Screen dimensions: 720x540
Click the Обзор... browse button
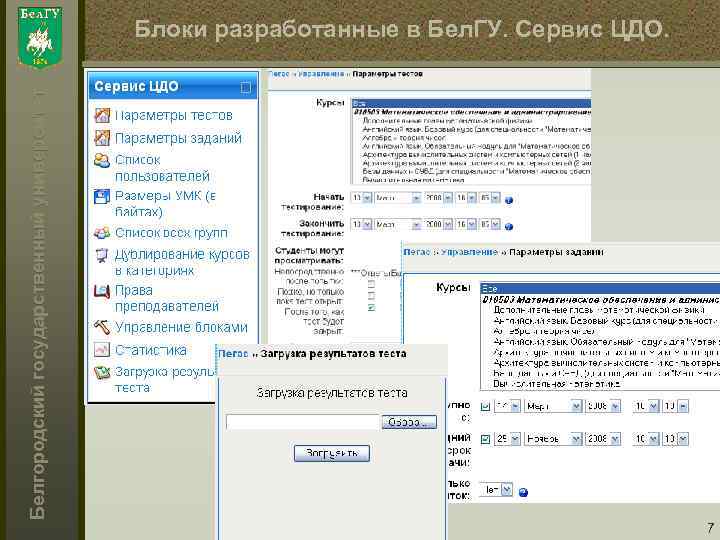tap(409, 422)
